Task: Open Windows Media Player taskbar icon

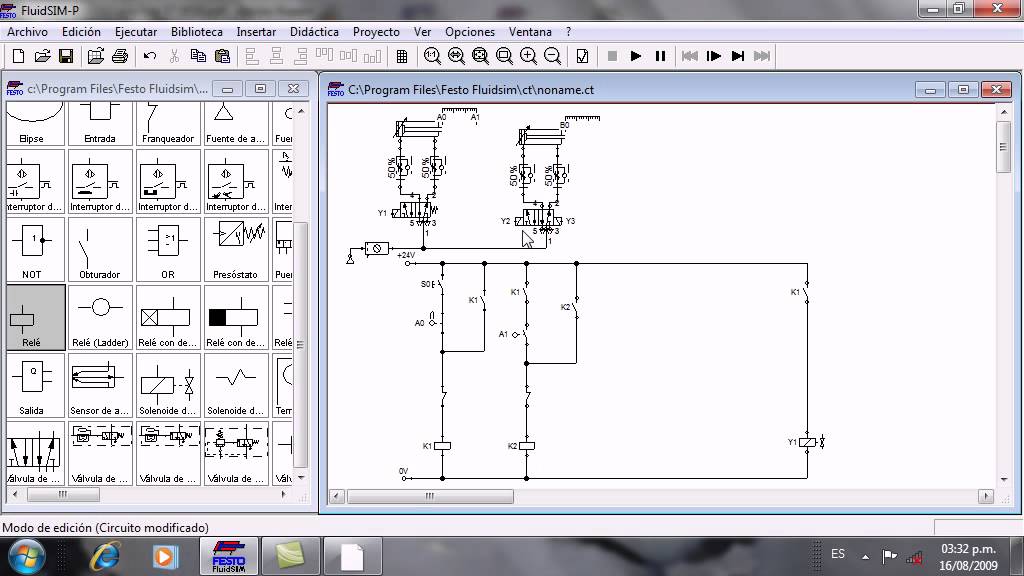Action: click(x=165, y=557)
